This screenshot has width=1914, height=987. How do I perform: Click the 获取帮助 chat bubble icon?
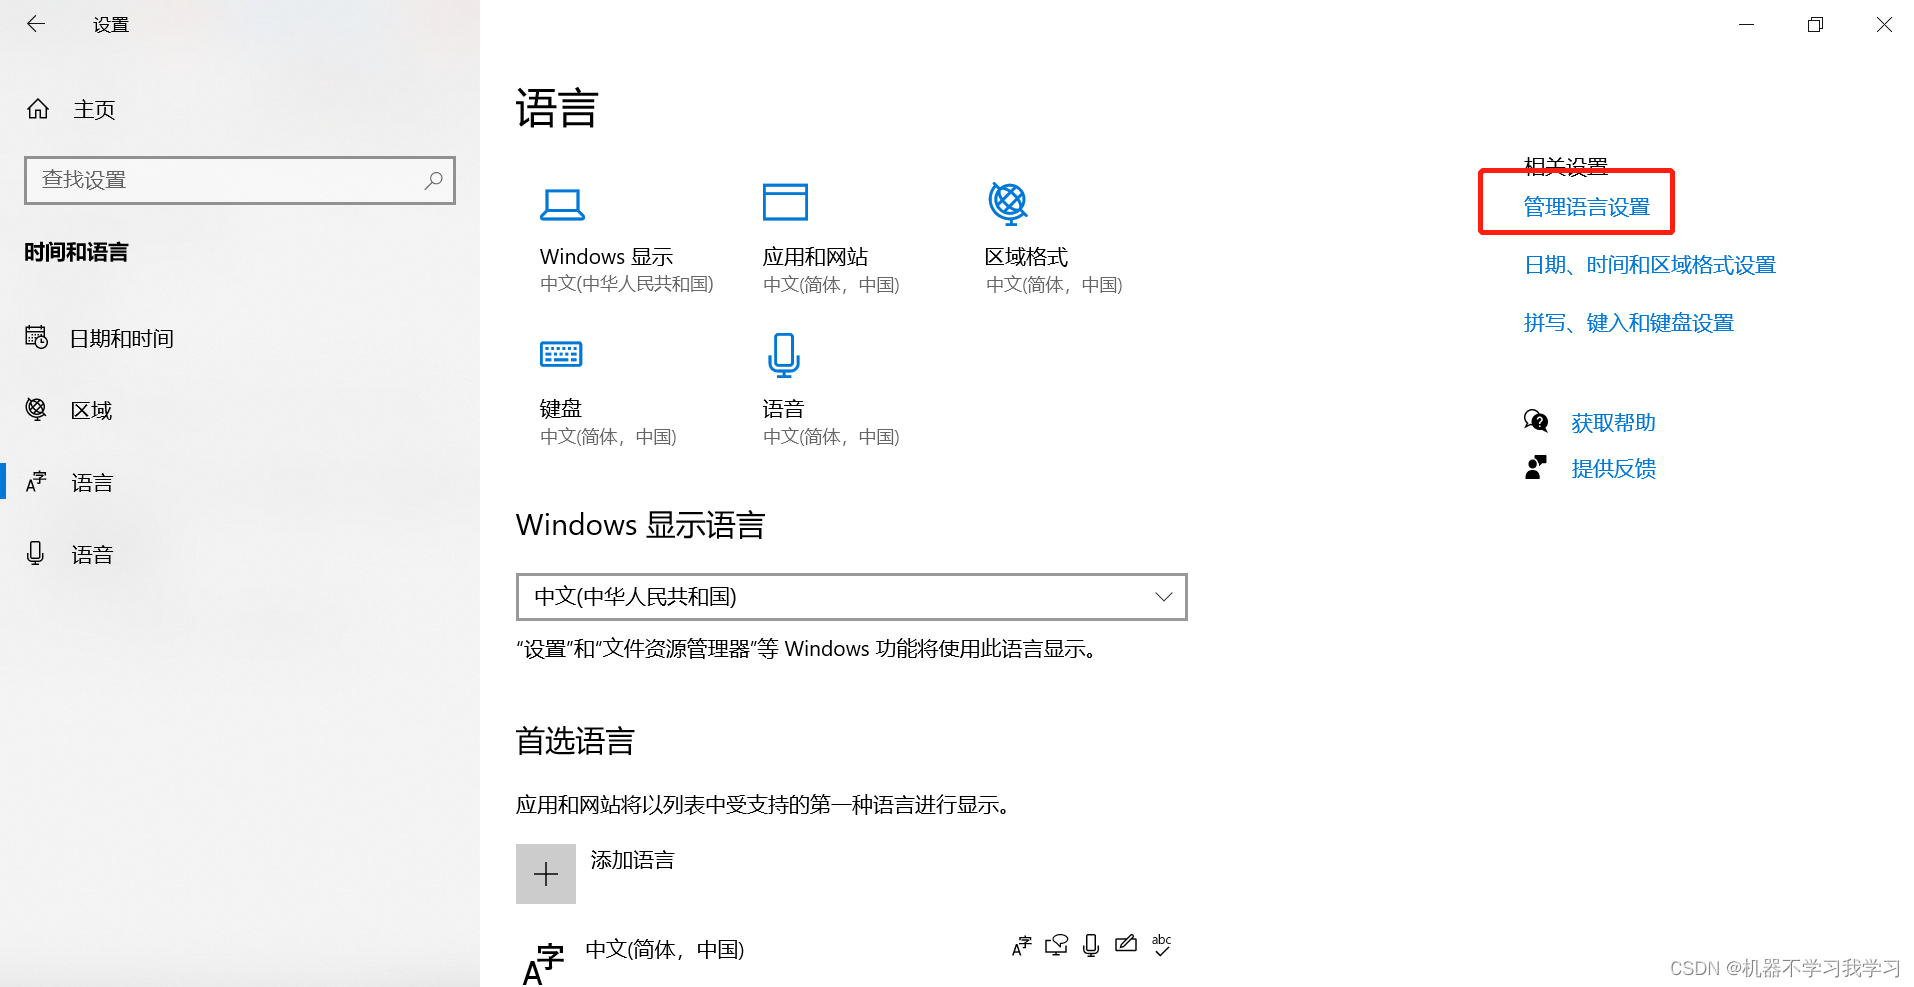1536,421
